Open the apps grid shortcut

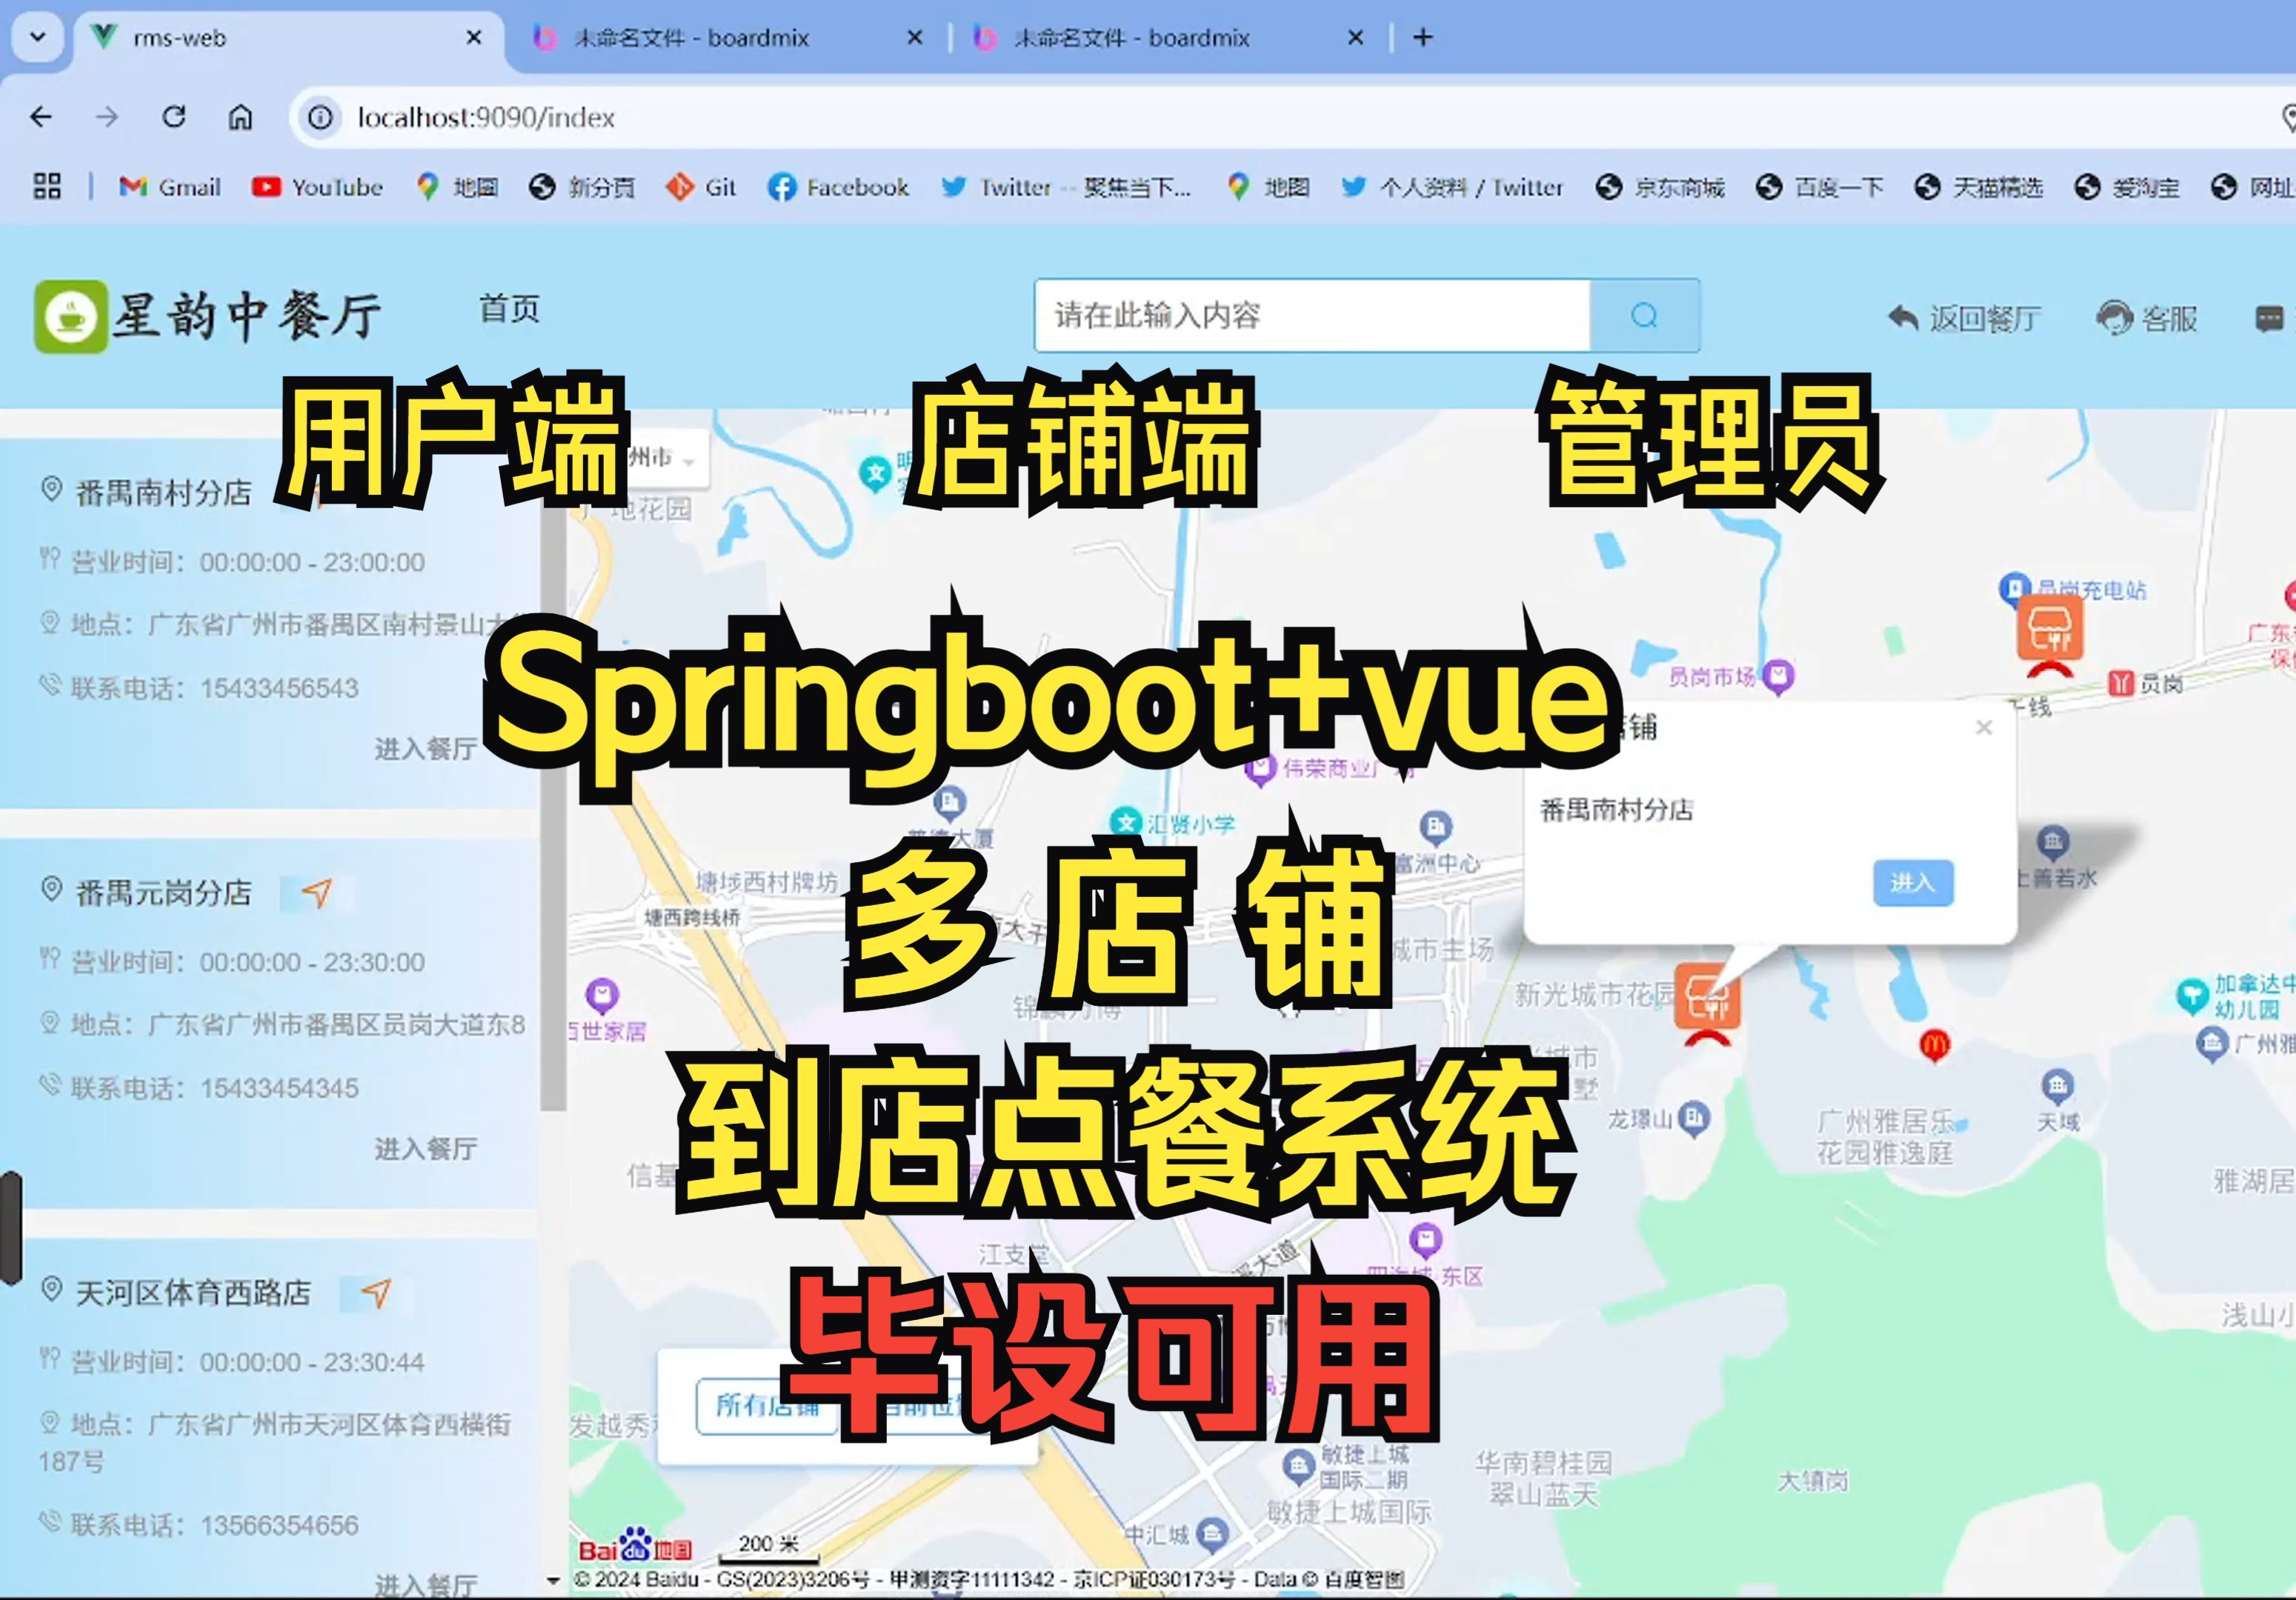[47, 187]
